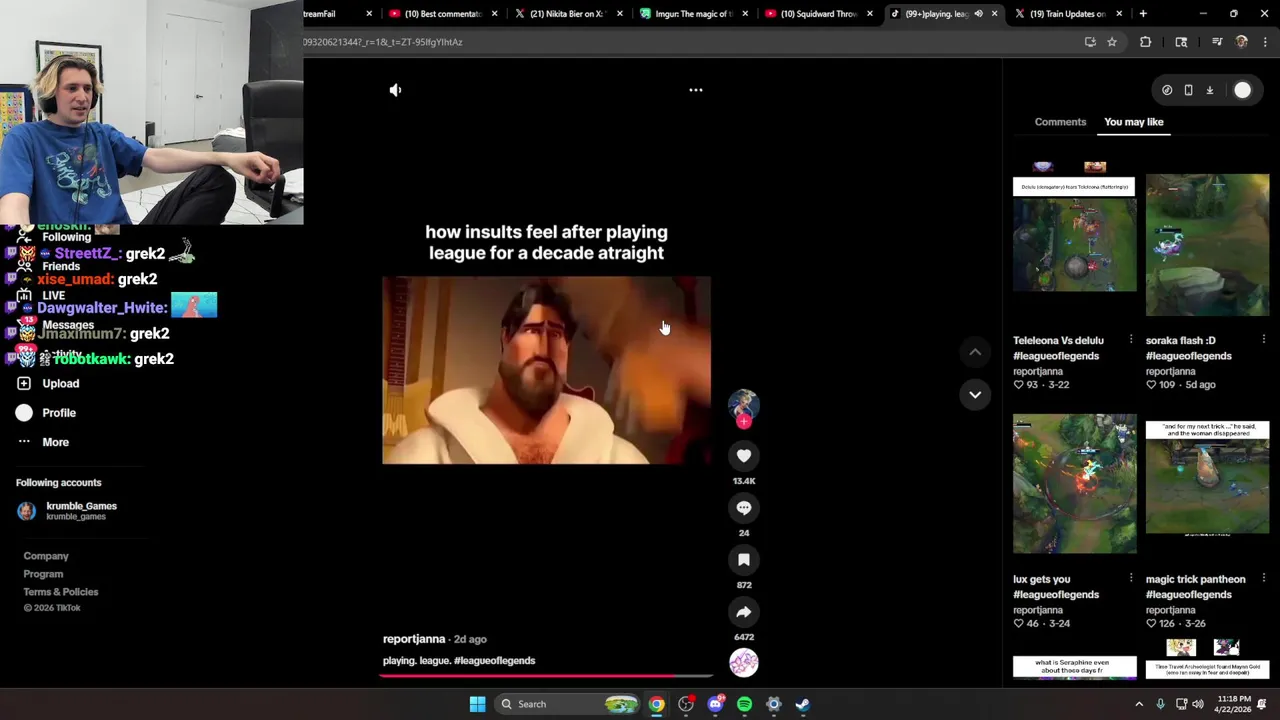
Task: Open the three-dot video options menu
Action: [696, 90]
